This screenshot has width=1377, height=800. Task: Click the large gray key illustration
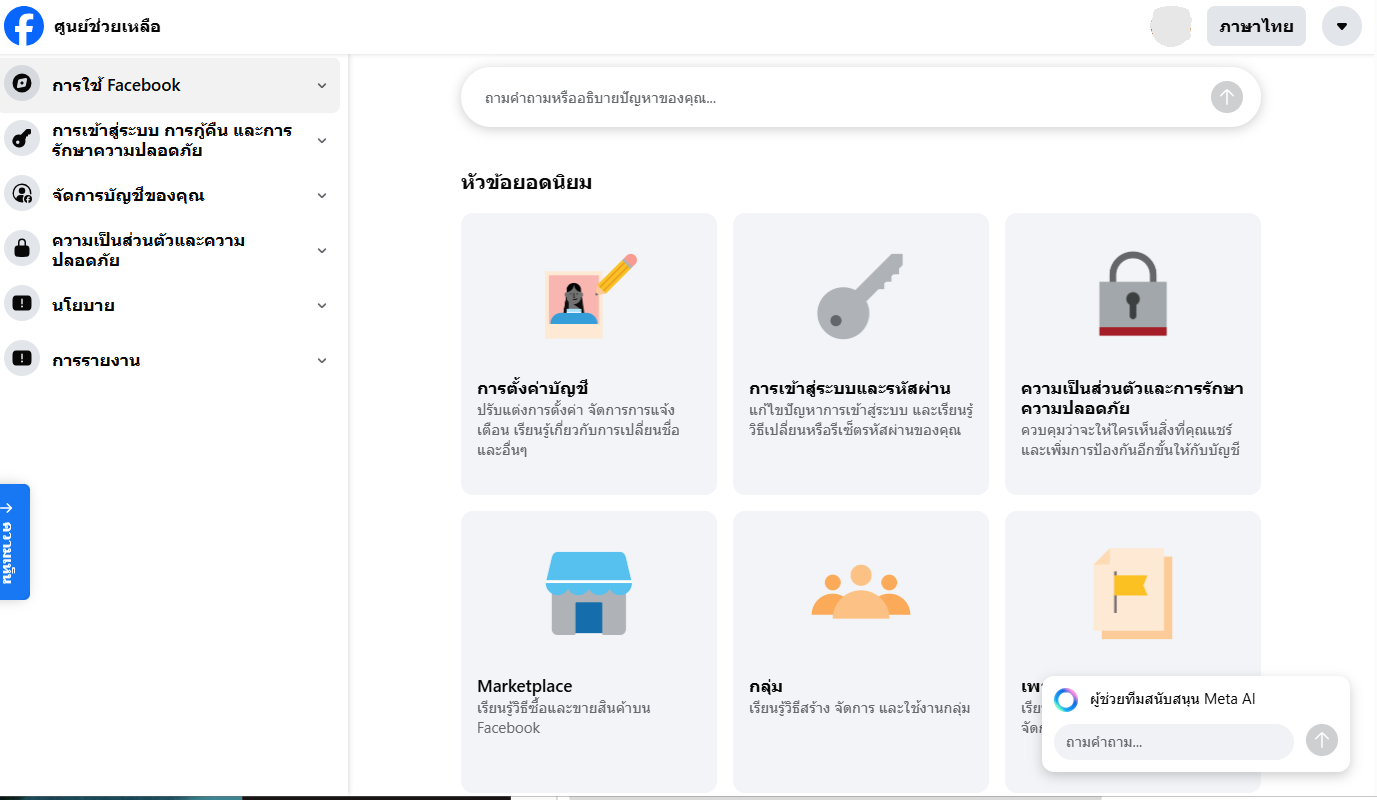point(860,295)
